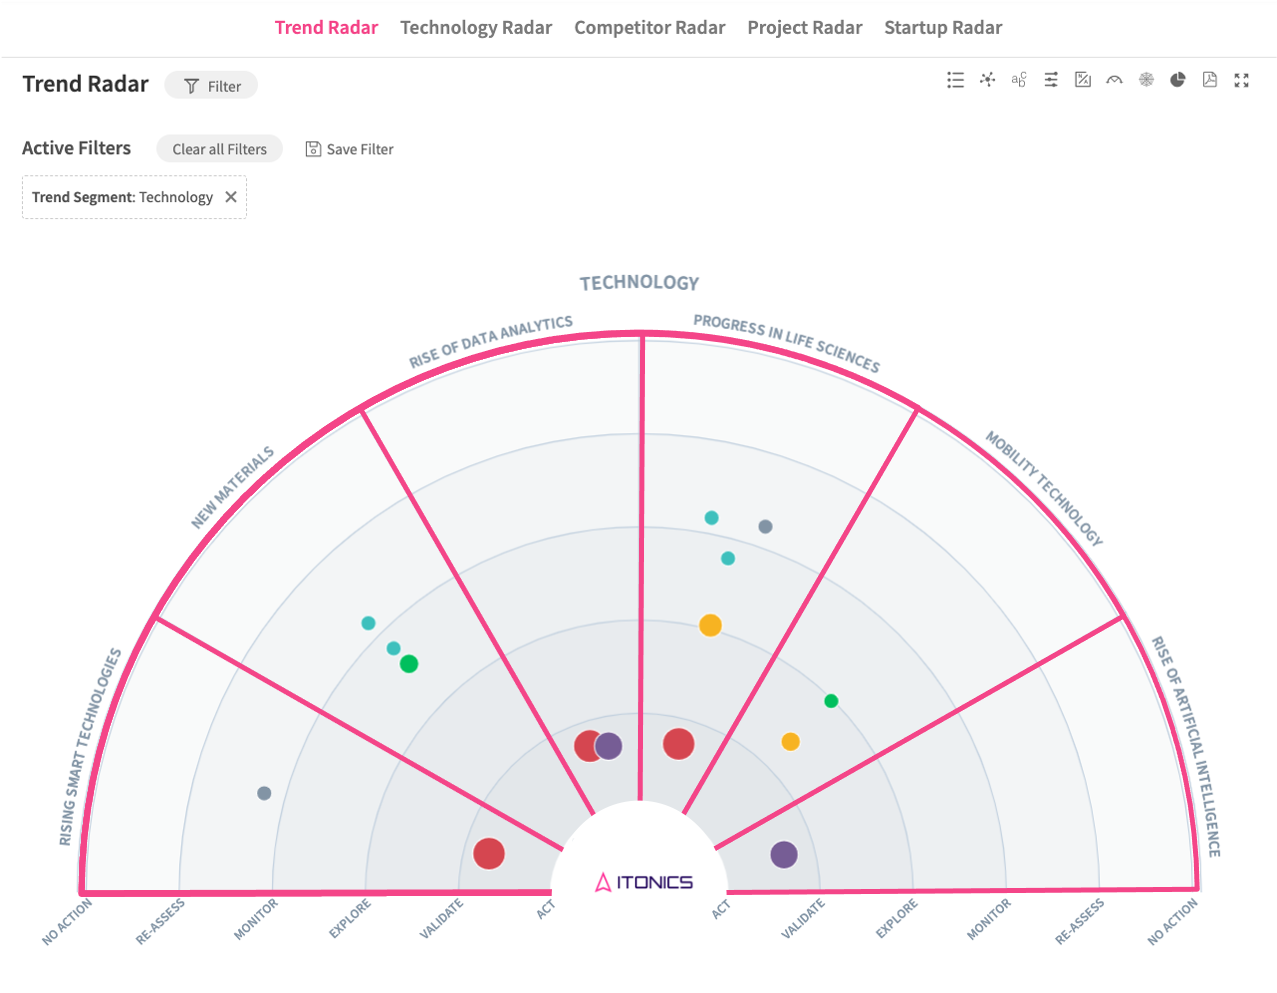
Task: Go to the Competitor Radar tab
Action: click(649, 28)
